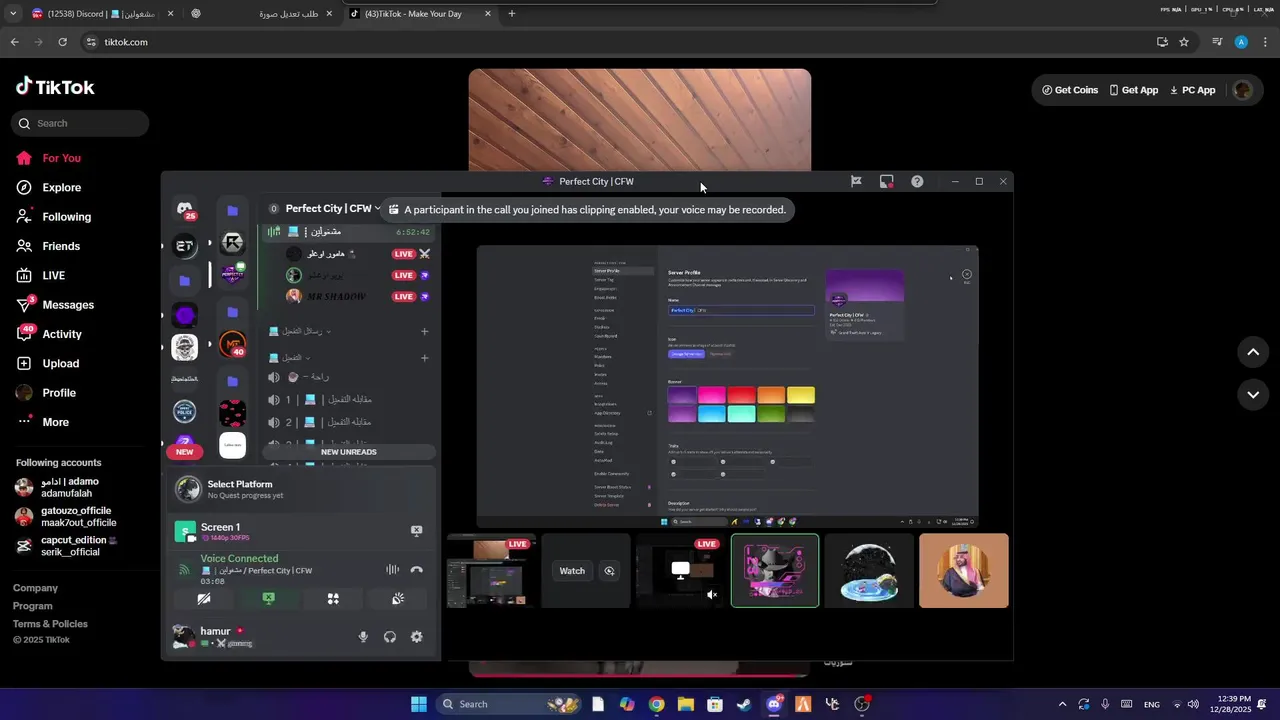Click PC App on TikTok
Screen dimensions: 1280x720
(1192, 90)
